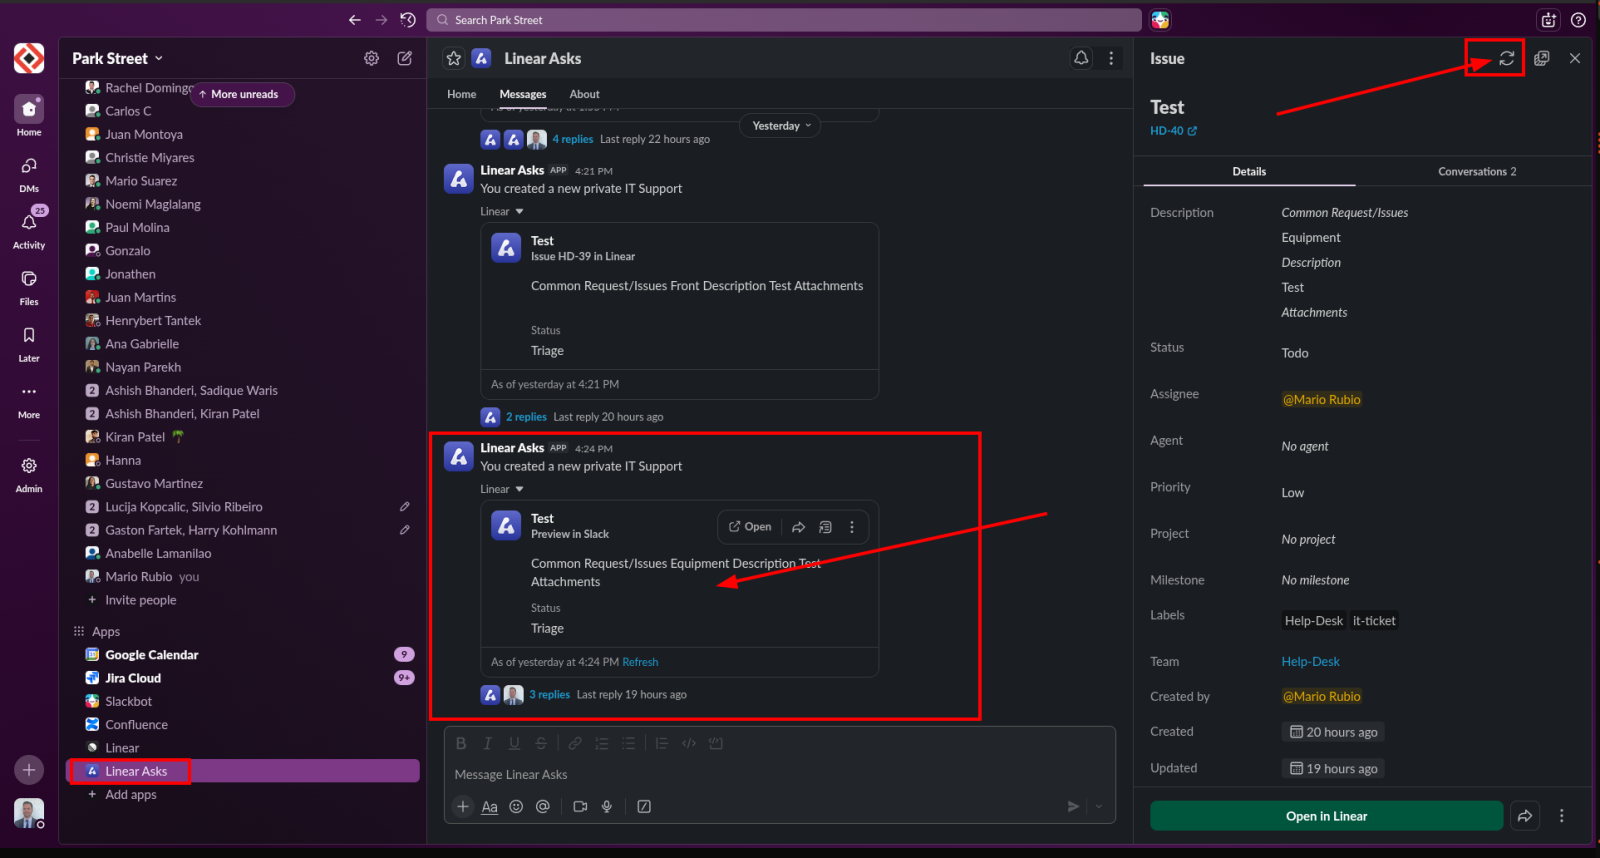
Task: Open the emoji picker in the composer
Action: 516,807
